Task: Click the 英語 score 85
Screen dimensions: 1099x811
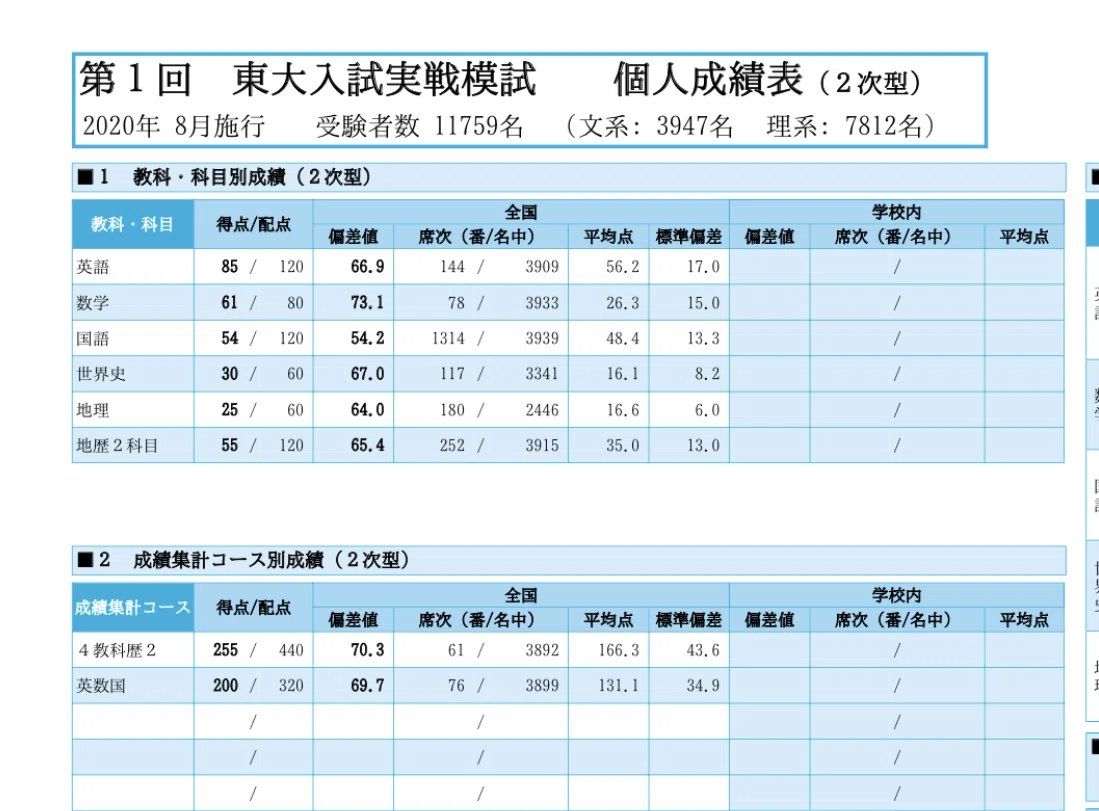Action: 230,267
